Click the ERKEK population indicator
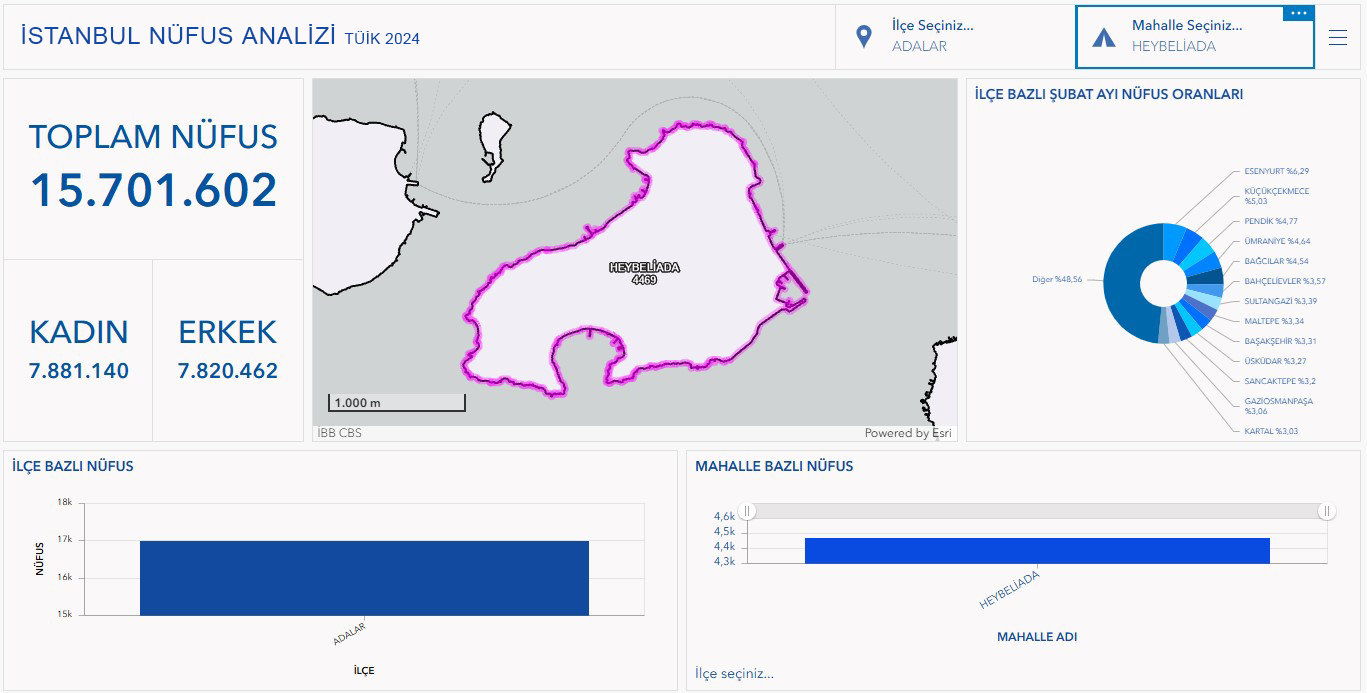This screenshot has height=693, width=1367. coord(228,350)
